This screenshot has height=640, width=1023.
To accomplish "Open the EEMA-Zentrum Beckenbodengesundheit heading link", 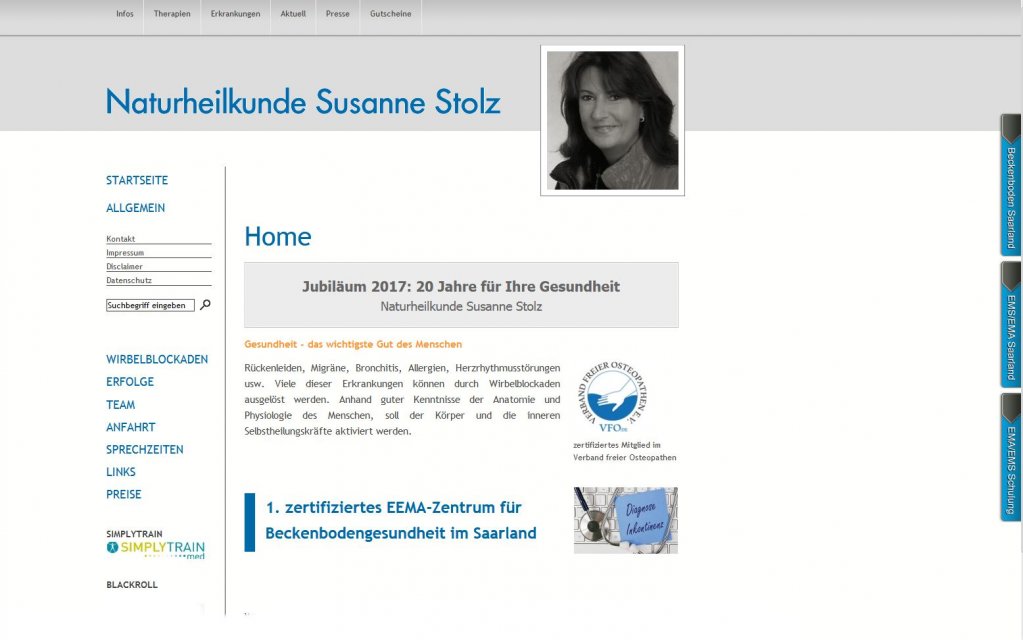I will [x=400, y=520].
